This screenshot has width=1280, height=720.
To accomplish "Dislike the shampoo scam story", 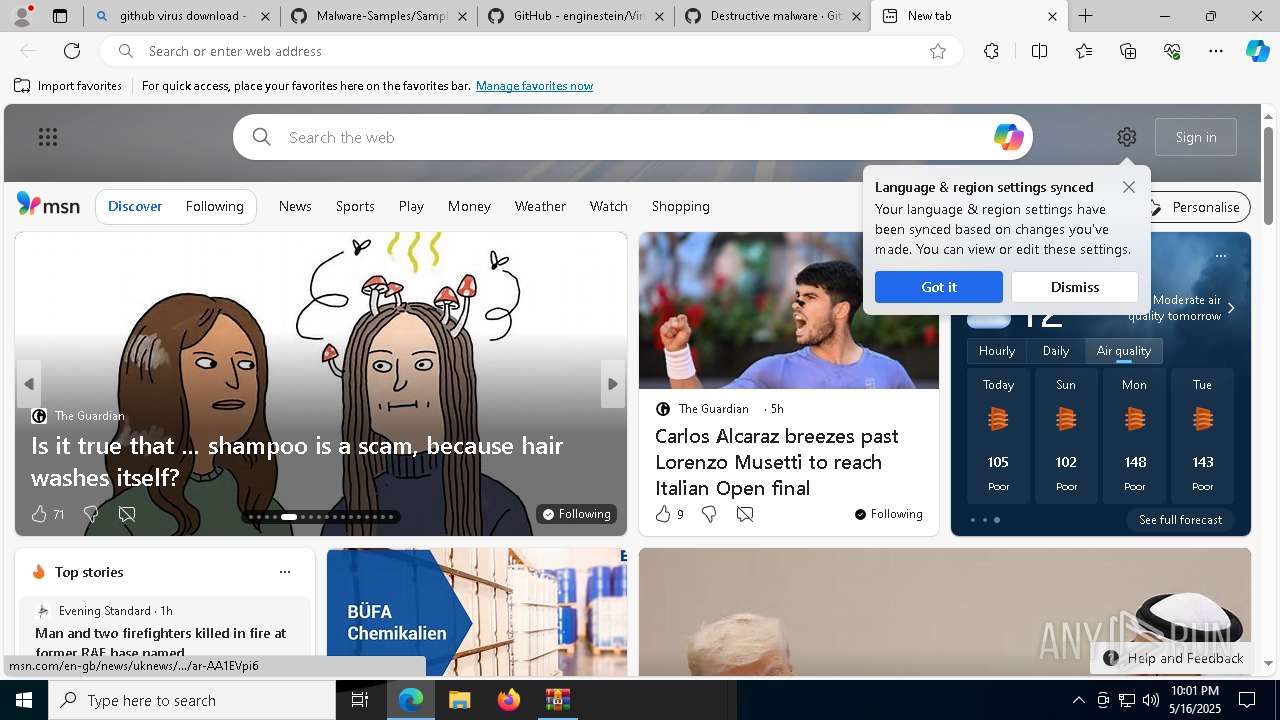I will coord(91,514).
